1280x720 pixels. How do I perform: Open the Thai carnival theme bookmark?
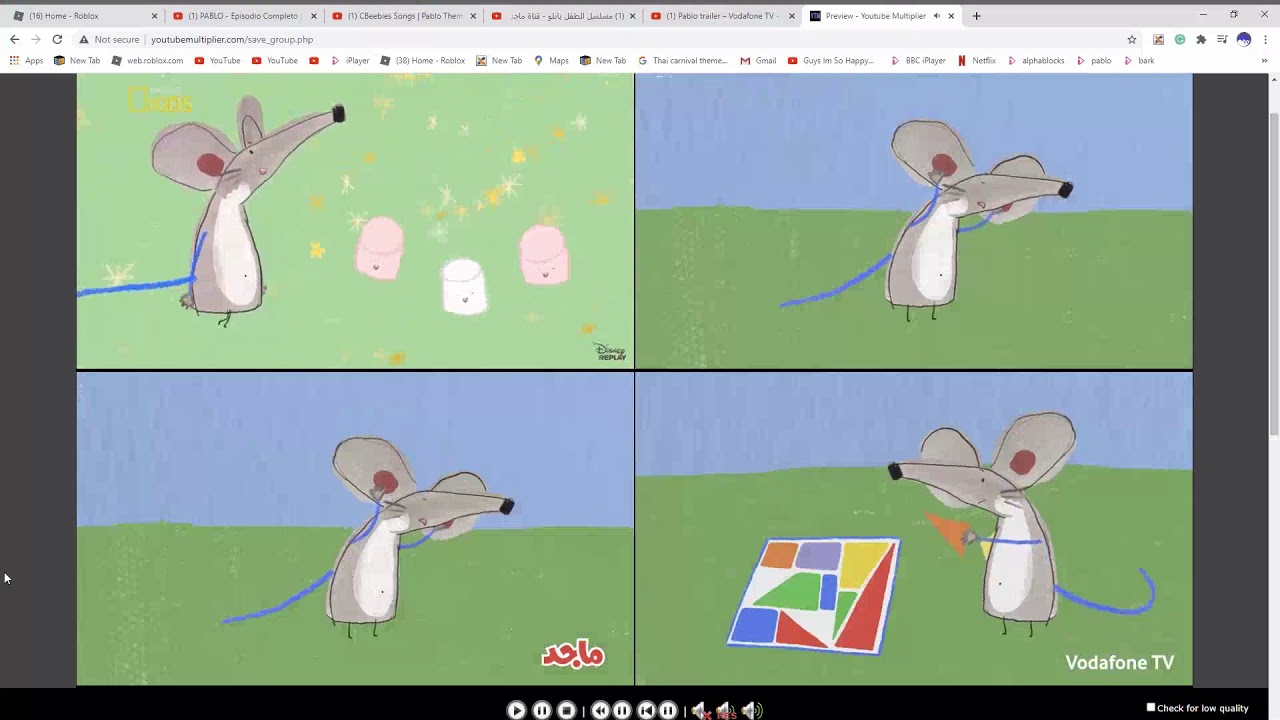(x=682, y=61)
